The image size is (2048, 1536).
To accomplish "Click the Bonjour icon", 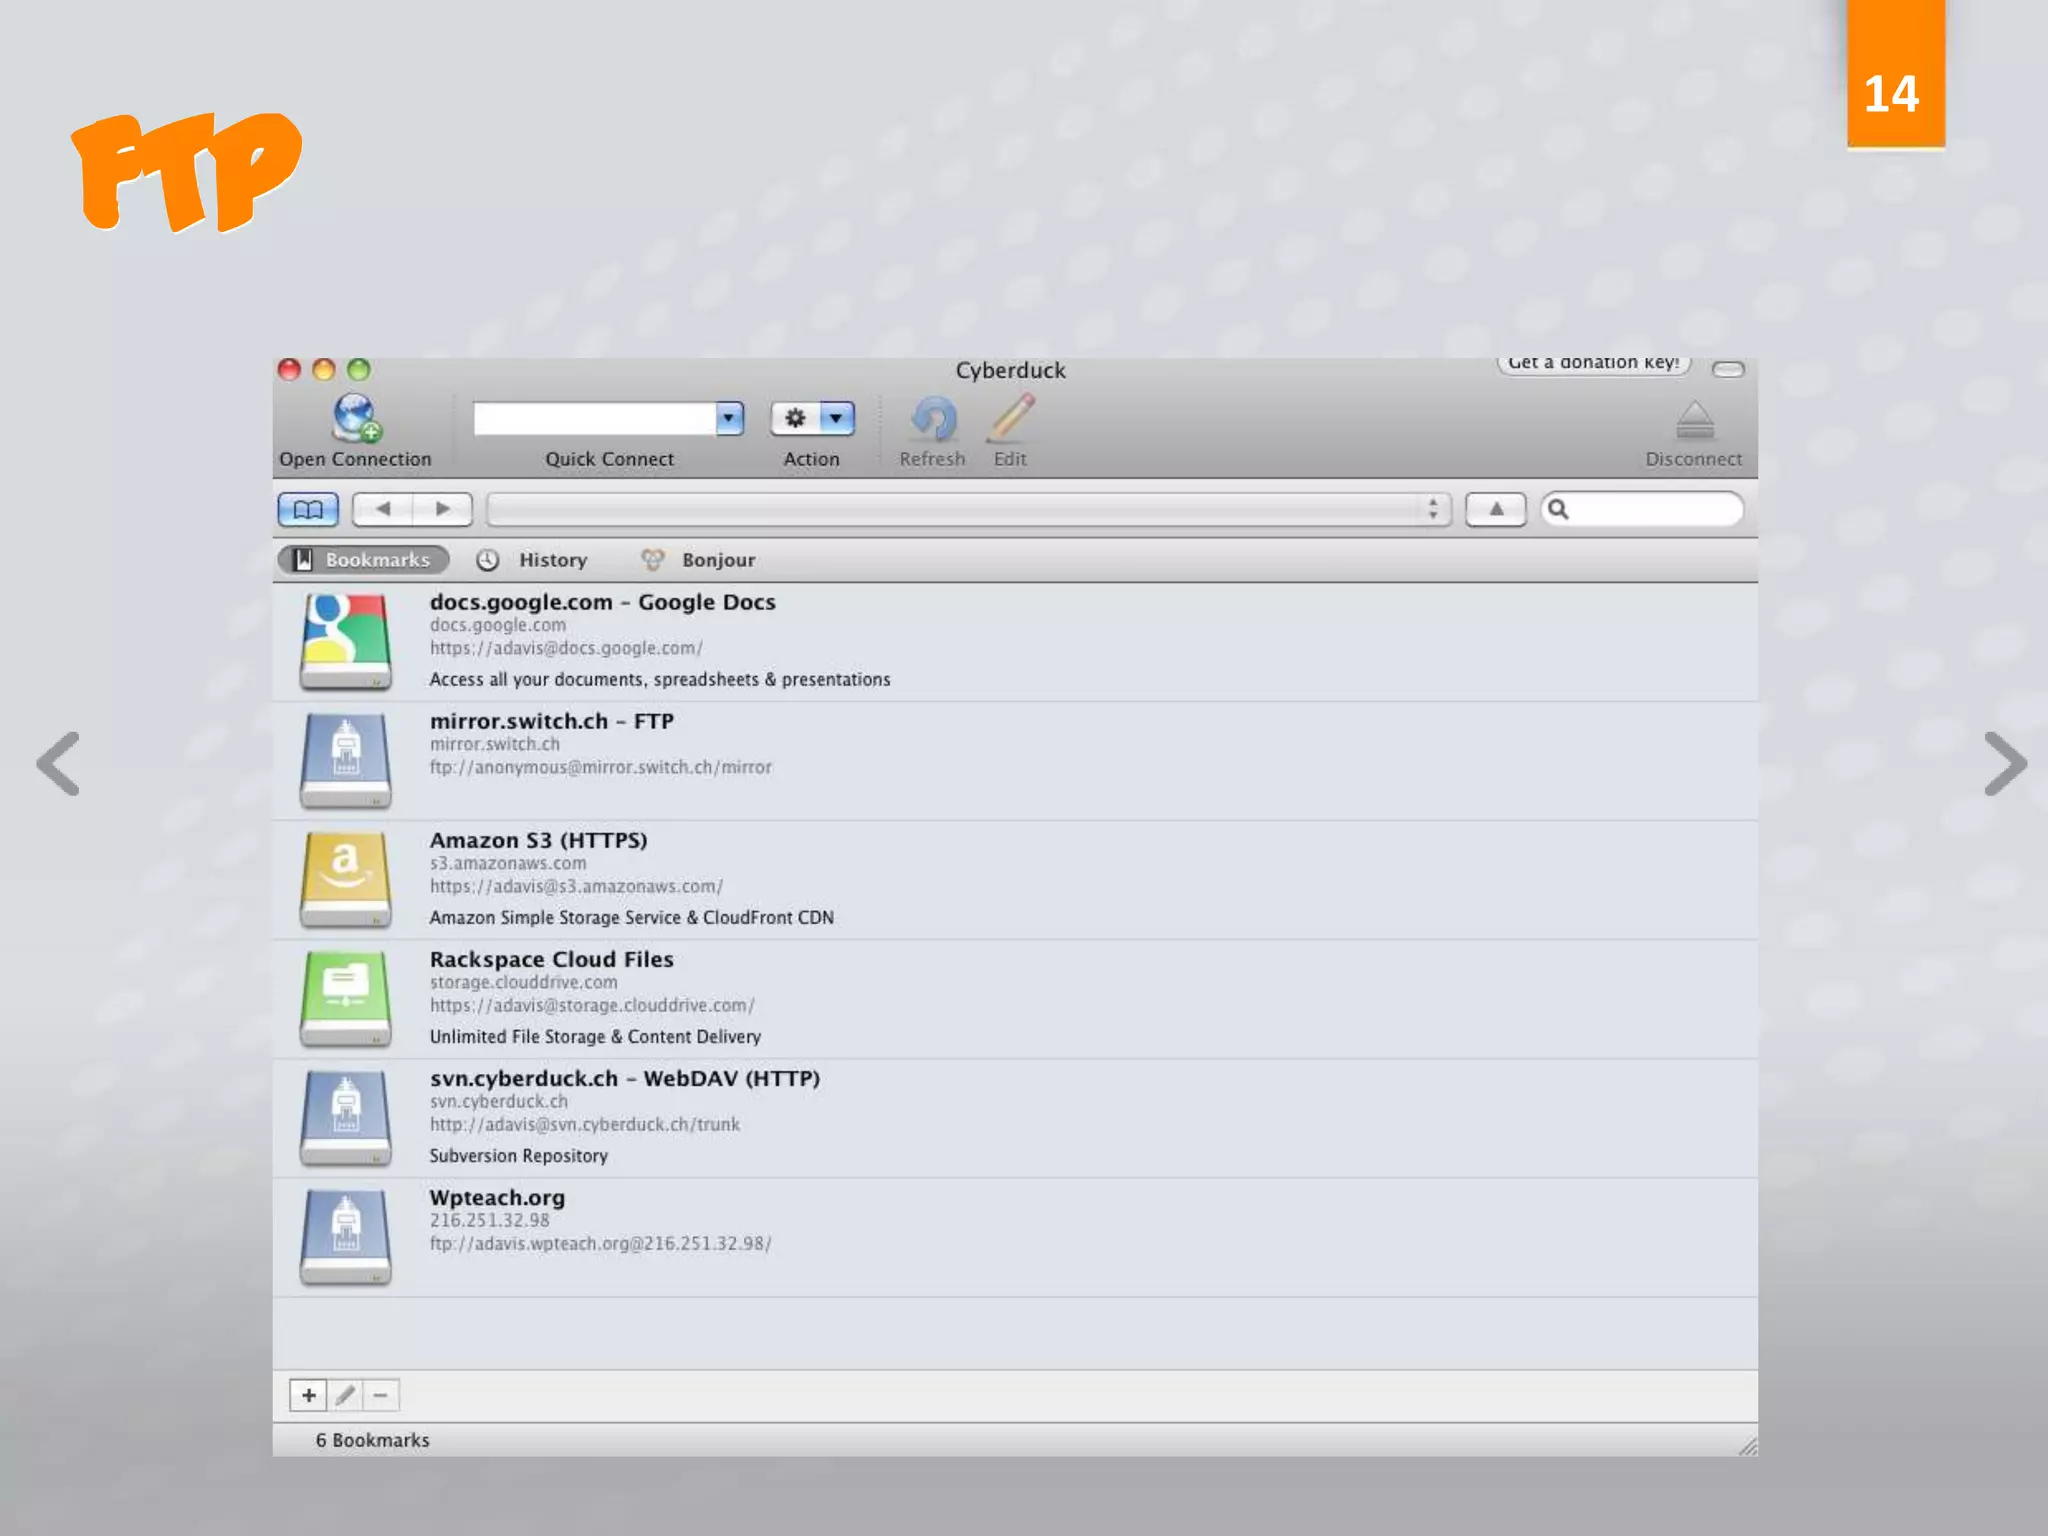I will [652, 560].
